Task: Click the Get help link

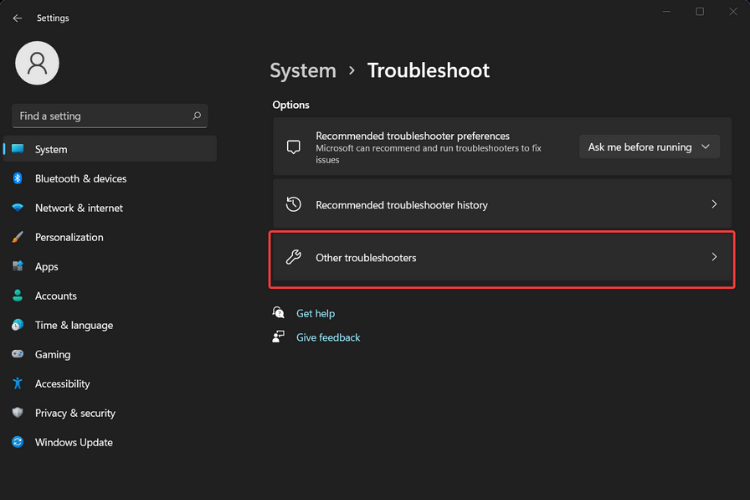Action: (315, 313)
